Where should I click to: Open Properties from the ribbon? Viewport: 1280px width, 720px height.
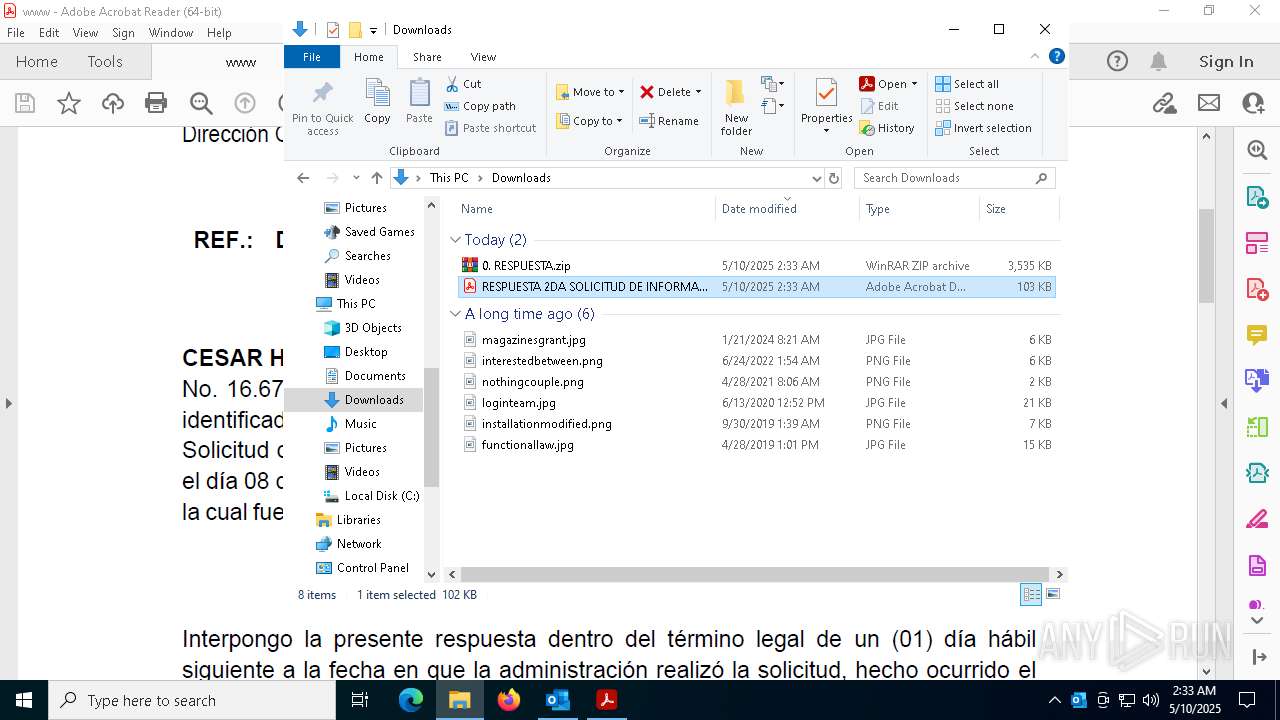(x=826, y=107)
